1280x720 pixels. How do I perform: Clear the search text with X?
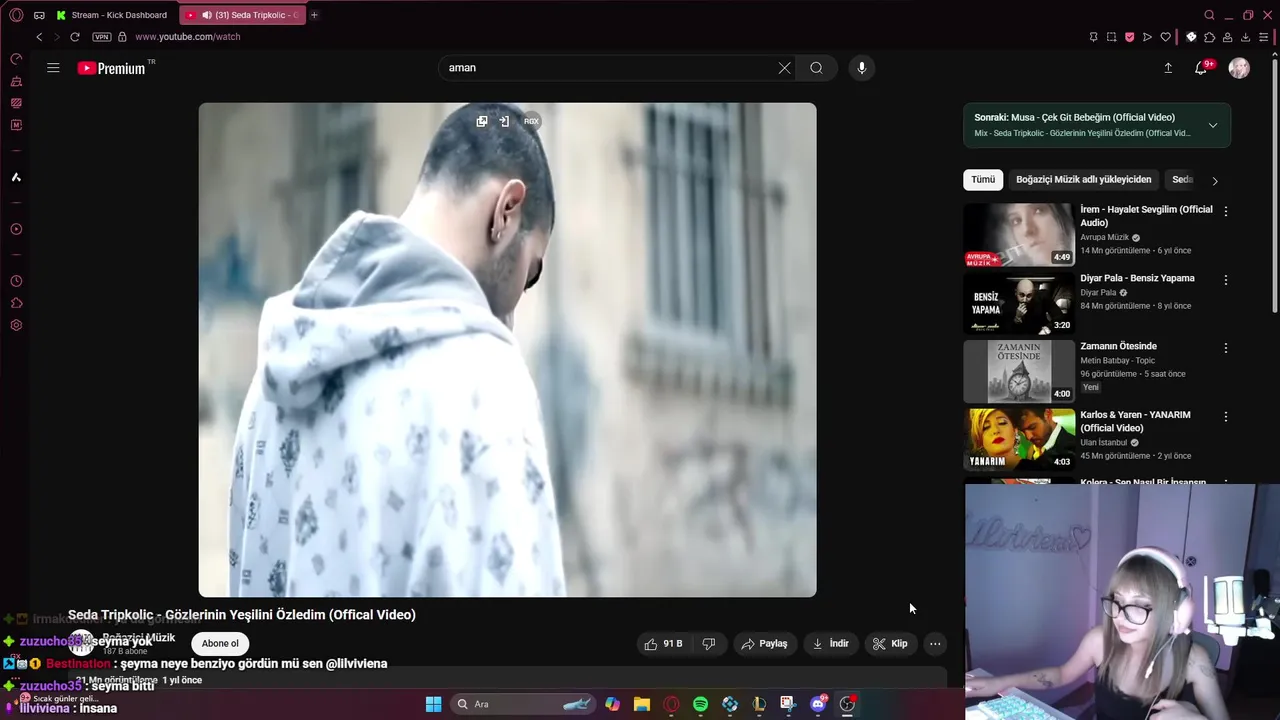pyautogui.click(x=784, y=68)
